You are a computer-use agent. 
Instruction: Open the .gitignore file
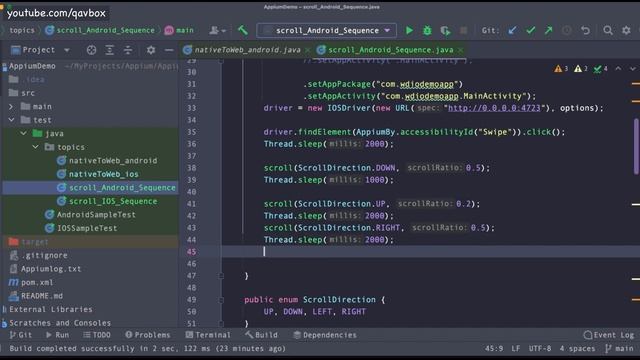coord(44,255)
